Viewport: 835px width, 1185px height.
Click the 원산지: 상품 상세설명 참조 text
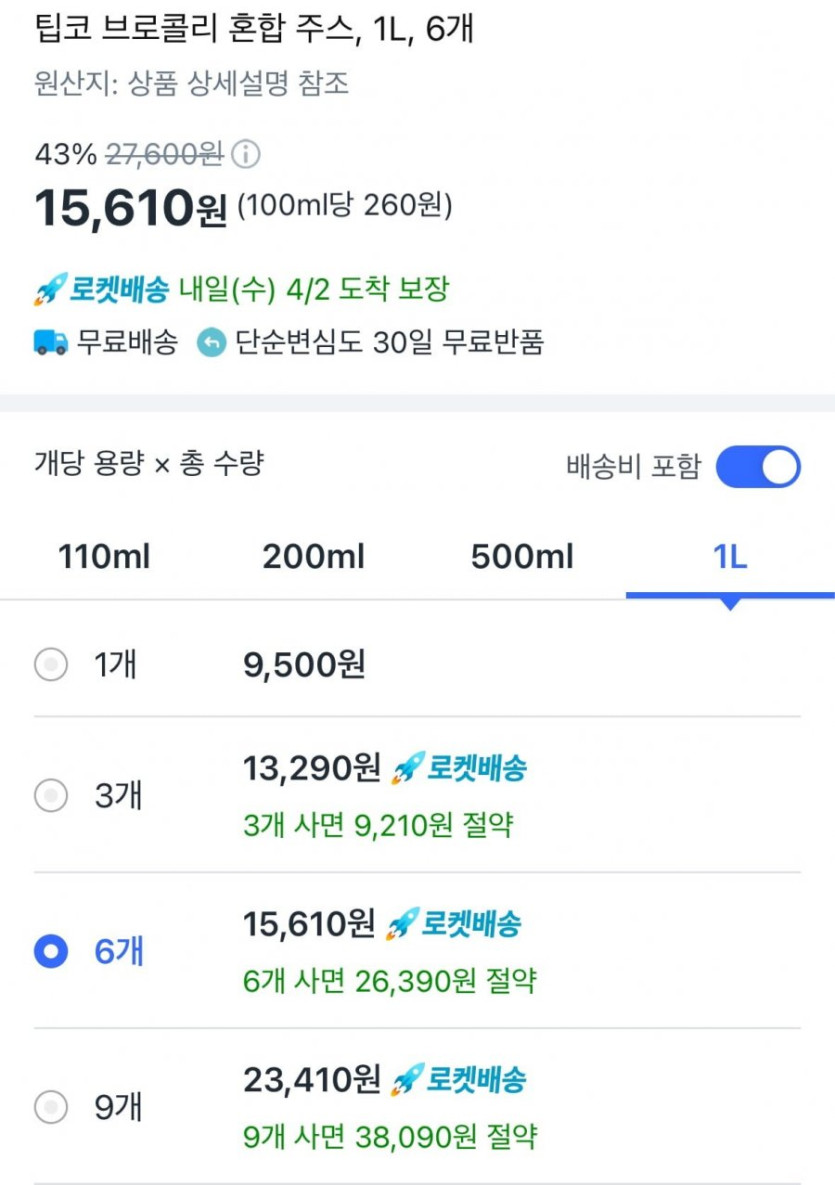coord(191,83)
